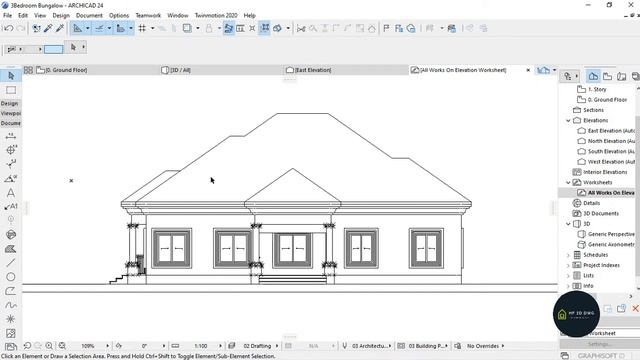Select the Angle Dimension tool
640x360 pixels.
pyautogui.click(x=11, y=178)
